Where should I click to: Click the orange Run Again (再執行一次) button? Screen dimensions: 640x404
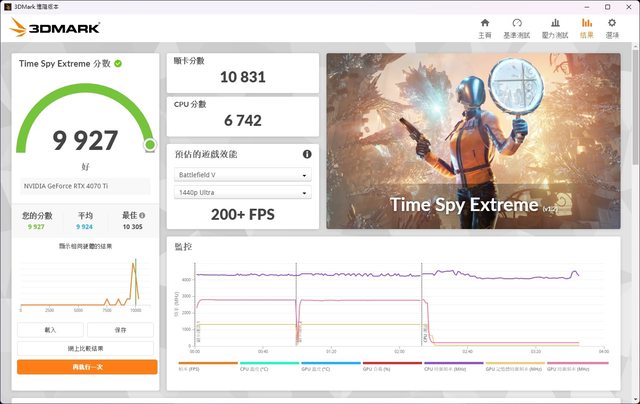coord(87,367)
